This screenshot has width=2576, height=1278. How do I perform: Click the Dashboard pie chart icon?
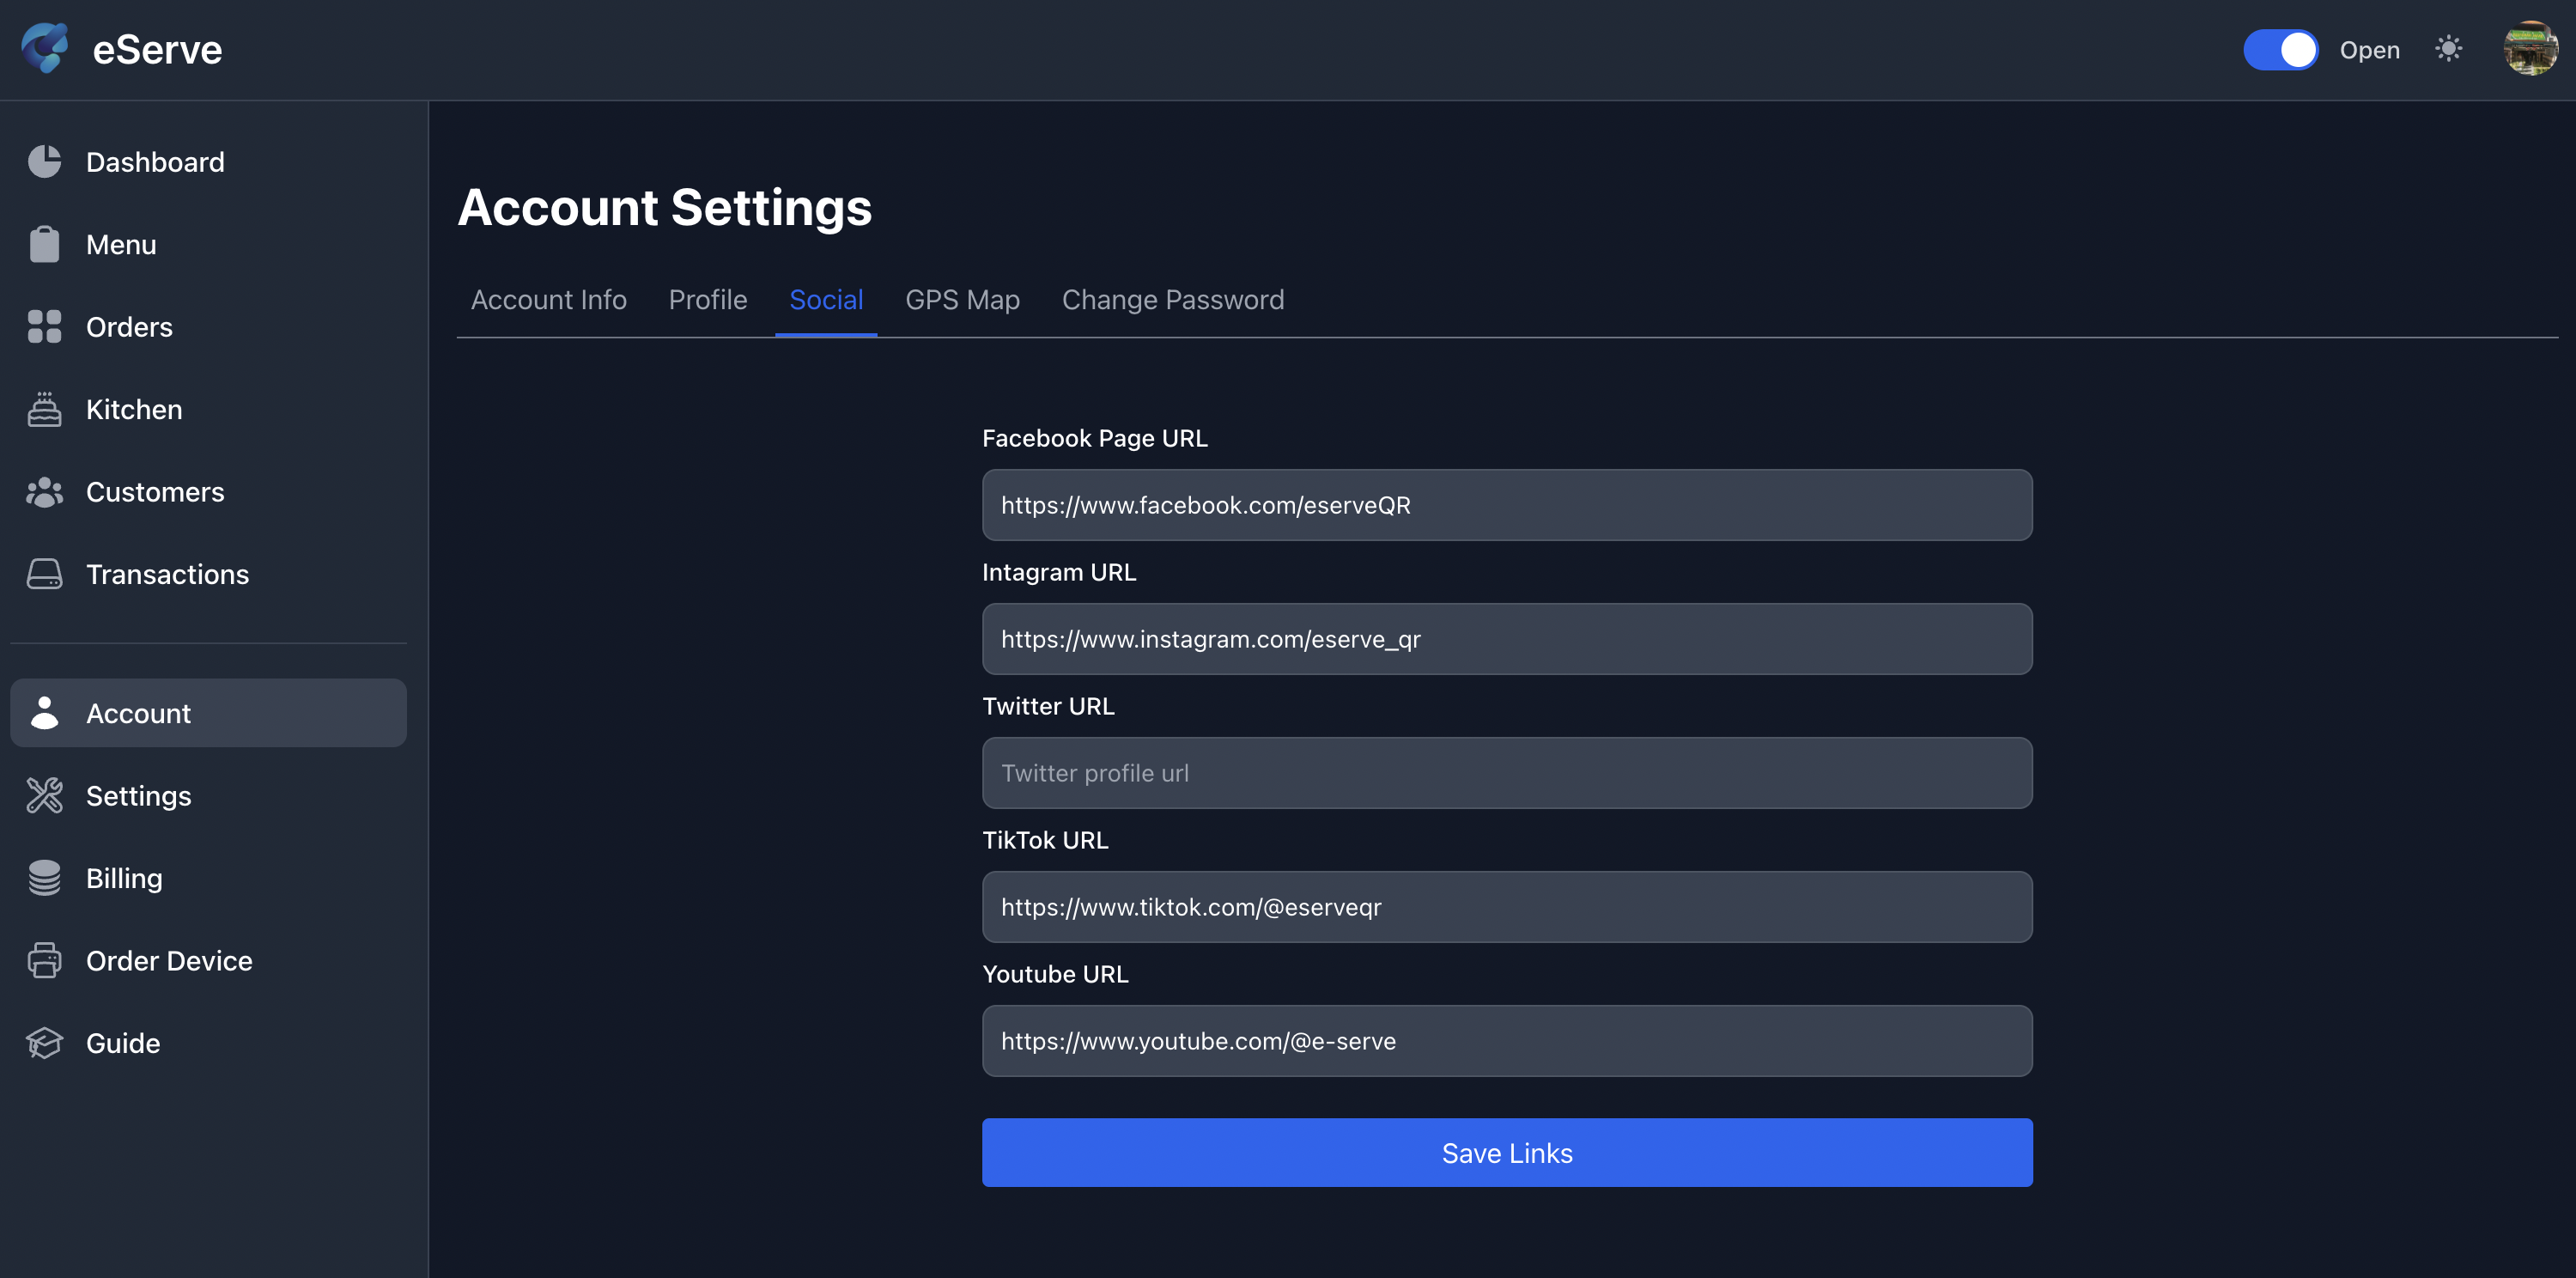coord(44,162)
